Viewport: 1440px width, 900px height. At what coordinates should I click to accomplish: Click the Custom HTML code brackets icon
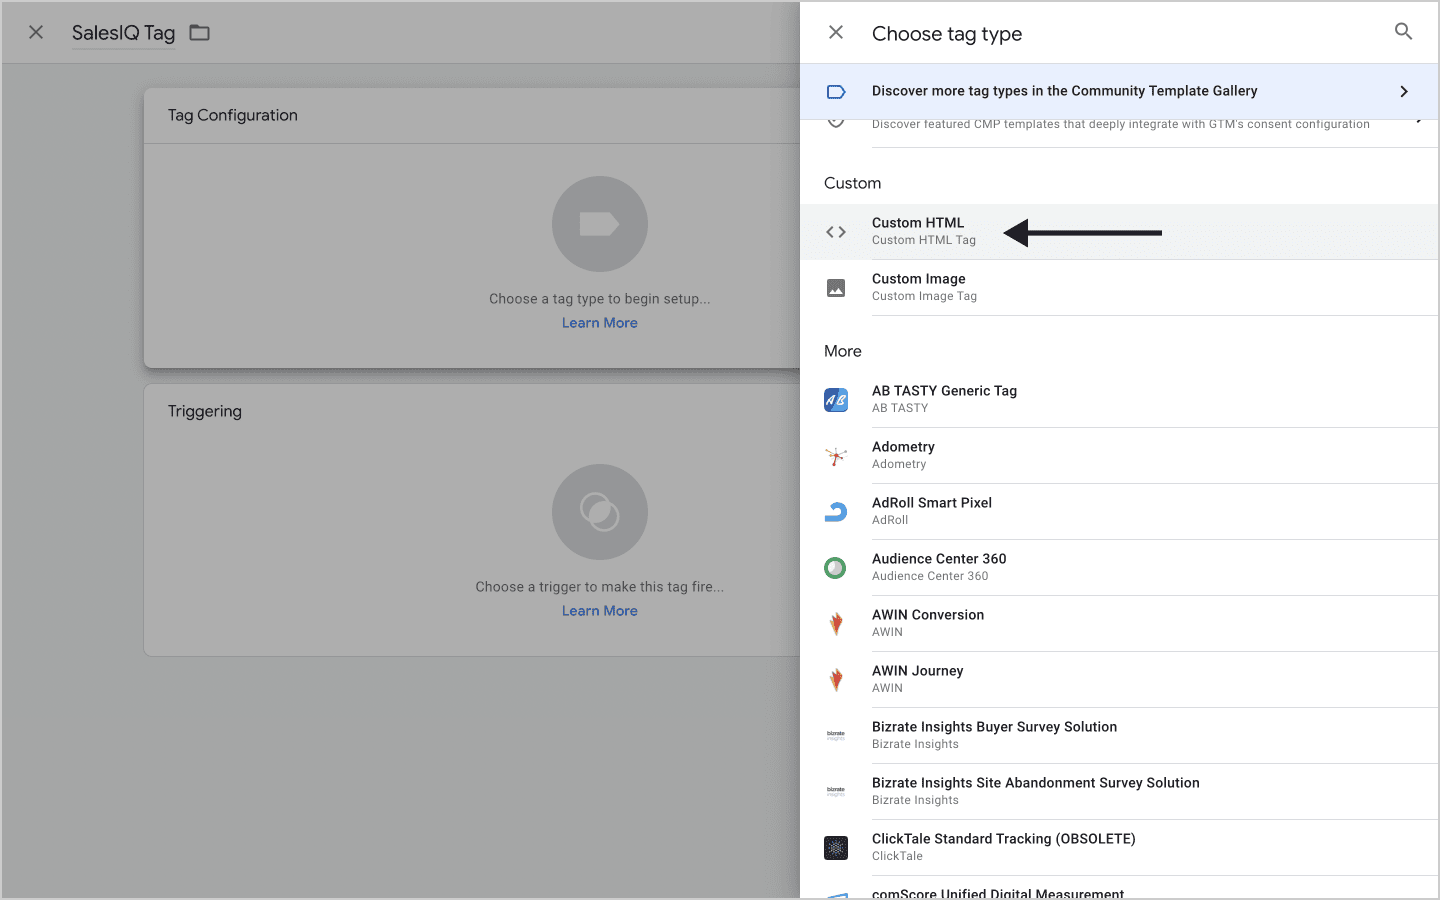(836, 232)
